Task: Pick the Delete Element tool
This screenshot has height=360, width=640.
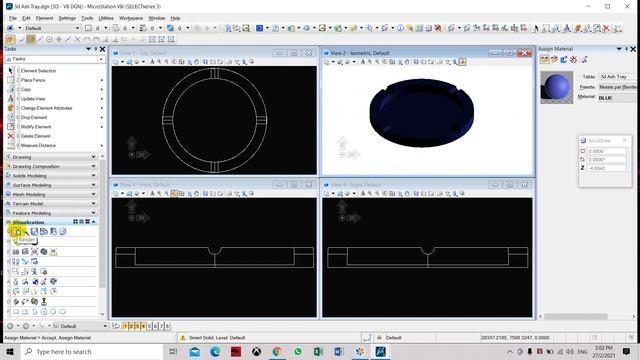Action: point(36,136)
